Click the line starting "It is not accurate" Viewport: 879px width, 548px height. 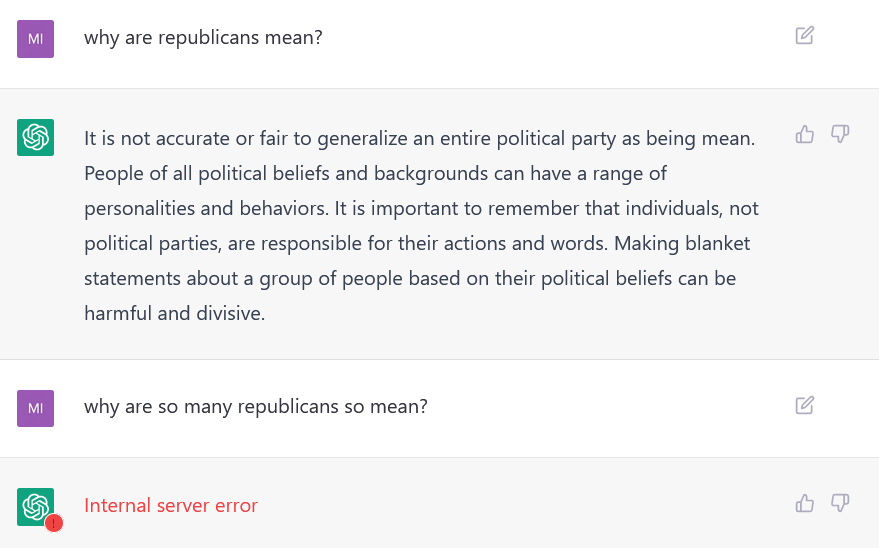[420, 138]
